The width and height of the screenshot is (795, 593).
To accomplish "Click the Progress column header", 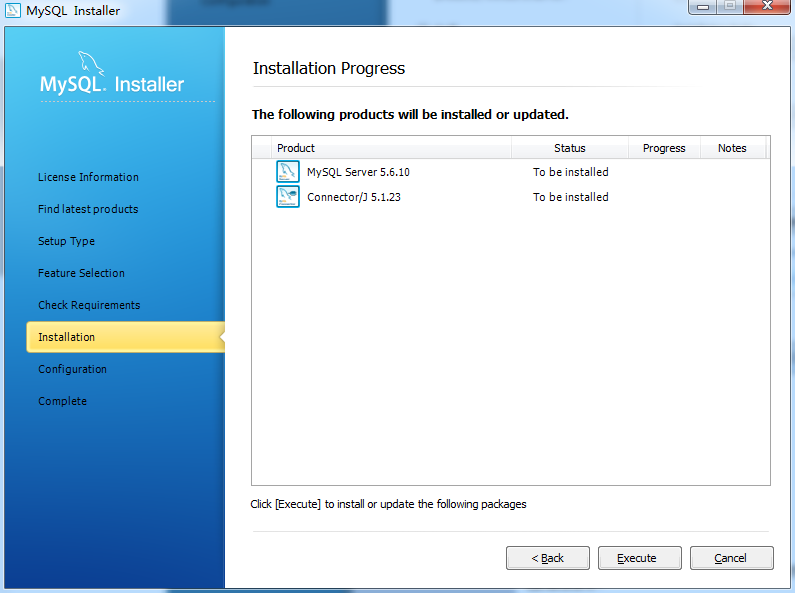I will (x=664, y=148).
